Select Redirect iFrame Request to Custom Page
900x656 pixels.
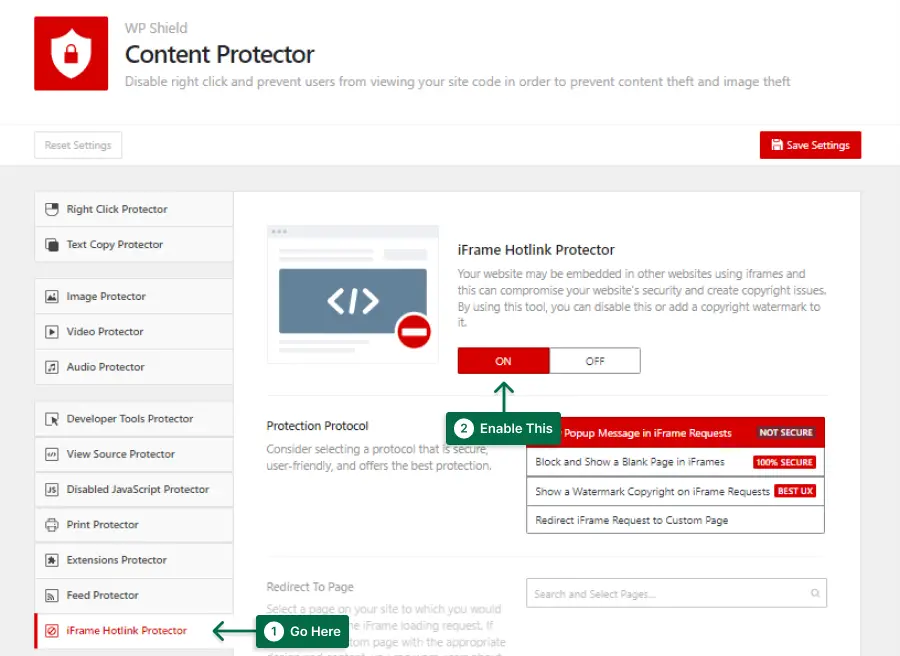tap(675, 520)
